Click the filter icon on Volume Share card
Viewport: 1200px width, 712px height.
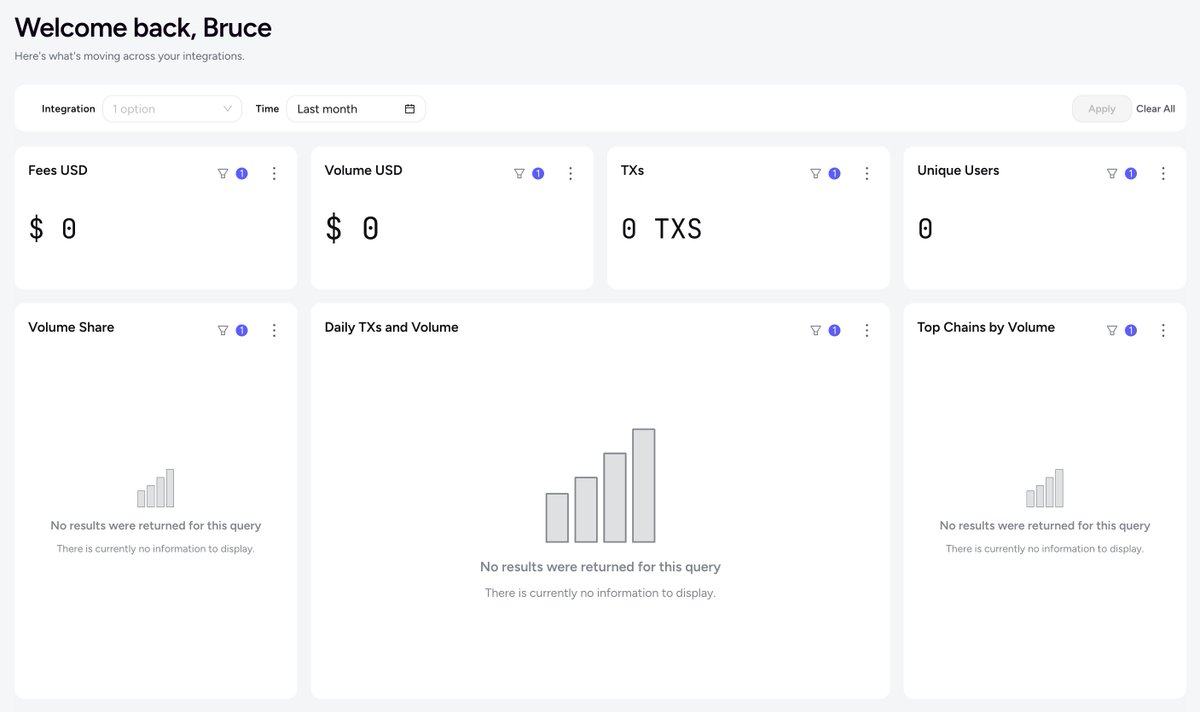click(223, 330)
